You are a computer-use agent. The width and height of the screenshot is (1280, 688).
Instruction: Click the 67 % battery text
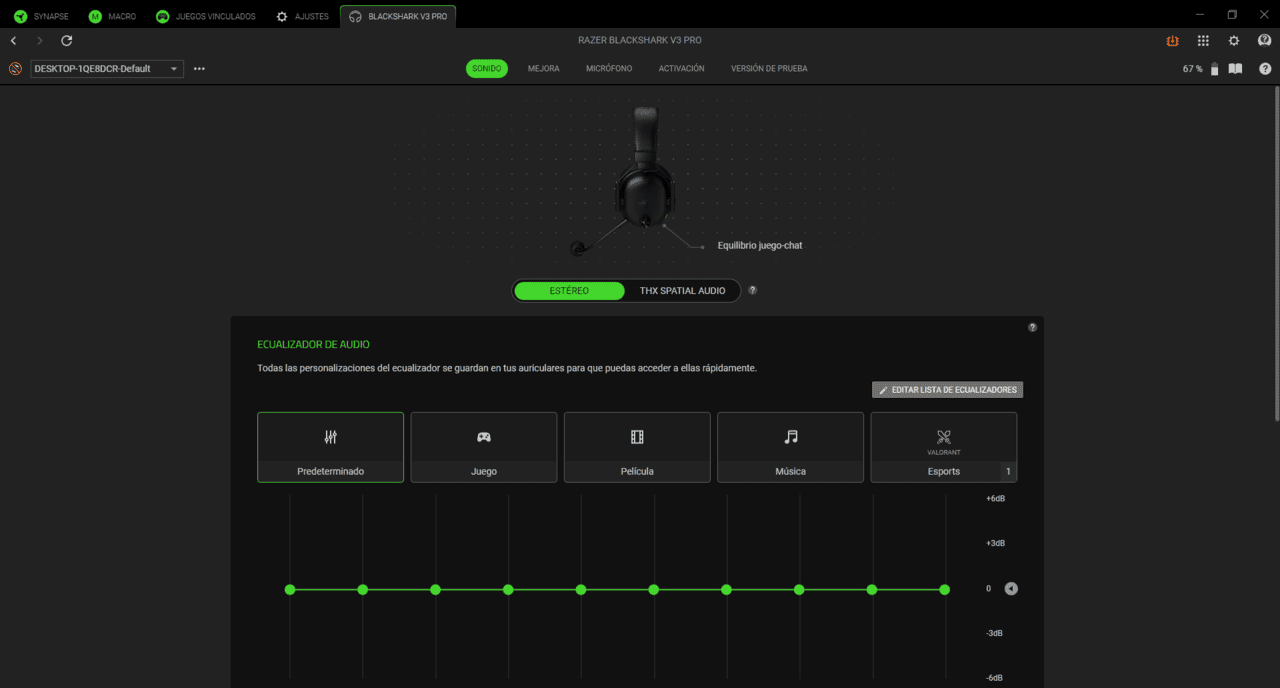(x=1193, y=69)
